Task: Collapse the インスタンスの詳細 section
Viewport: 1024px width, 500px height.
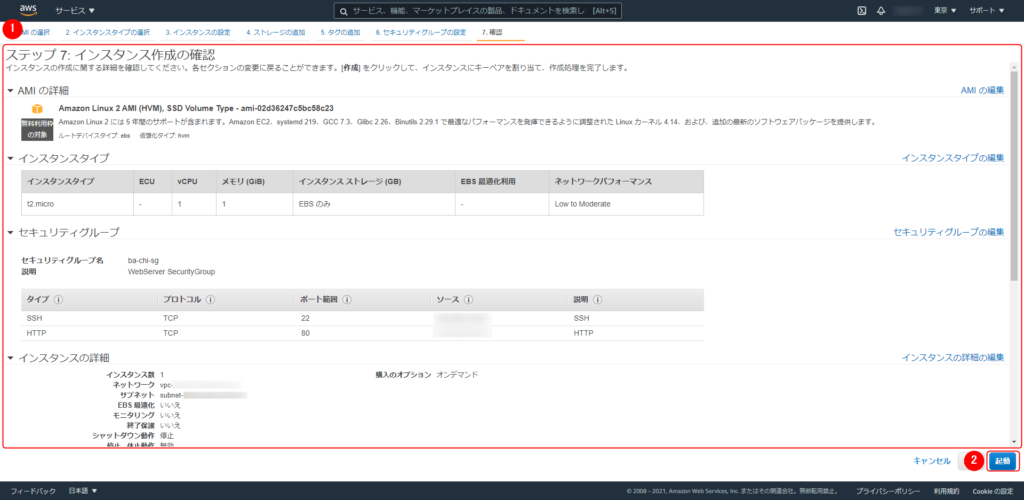Action: tap(10, 358)
